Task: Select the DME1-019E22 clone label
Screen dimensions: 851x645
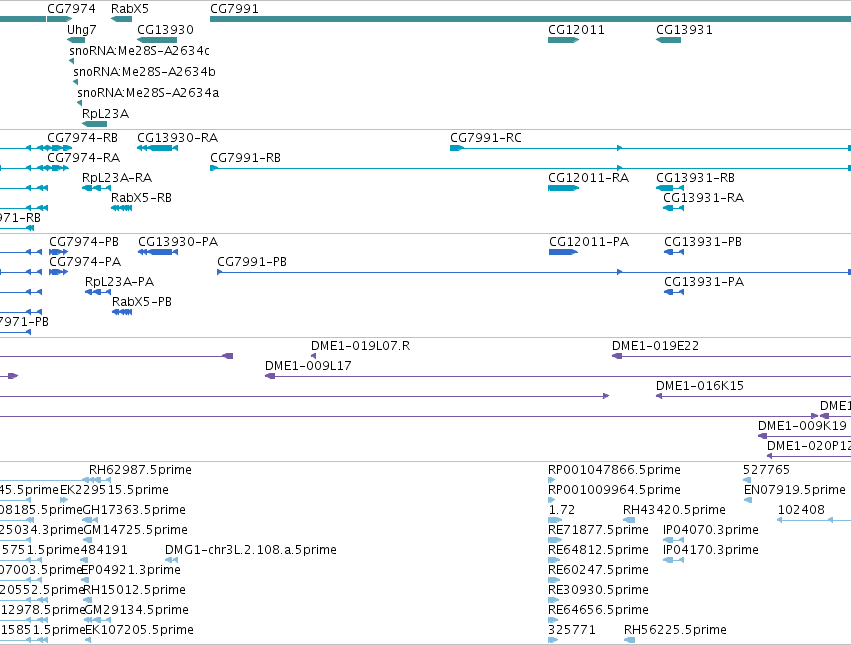Action: (x=656, y=346)
